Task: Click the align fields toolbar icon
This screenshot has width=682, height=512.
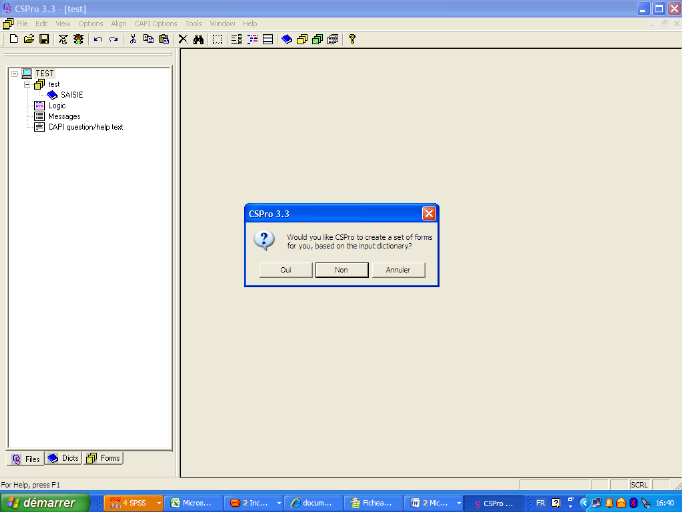Action: pos(237,39)
